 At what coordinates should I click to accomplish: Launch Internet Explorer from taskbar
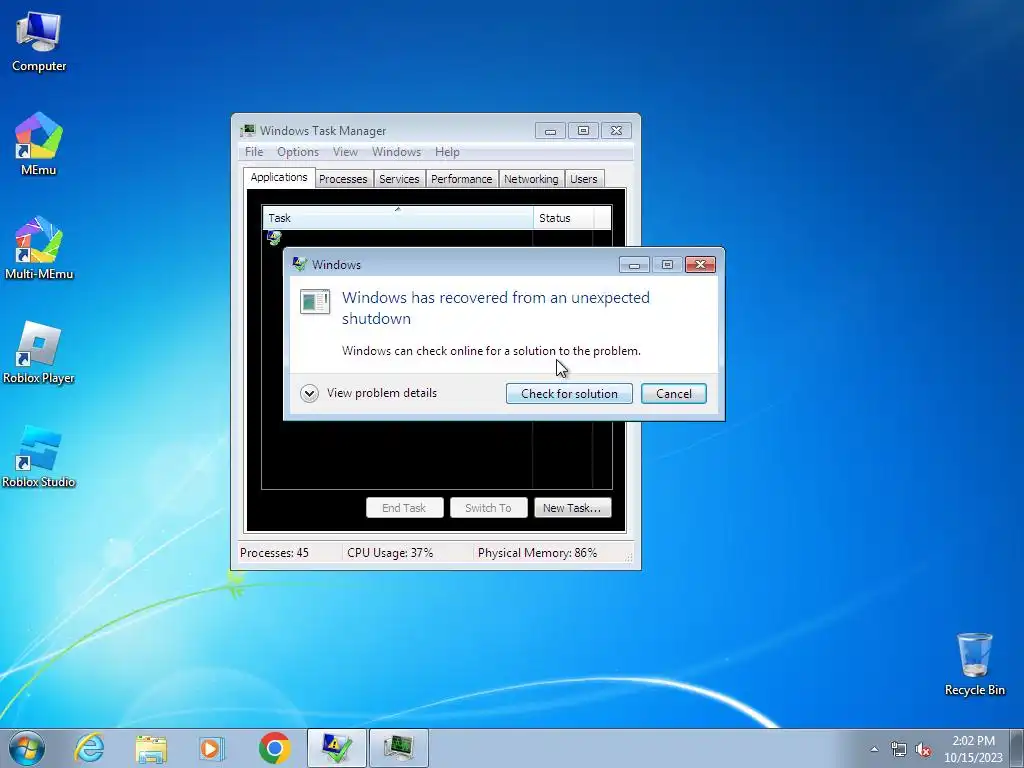tap(89, 748)
